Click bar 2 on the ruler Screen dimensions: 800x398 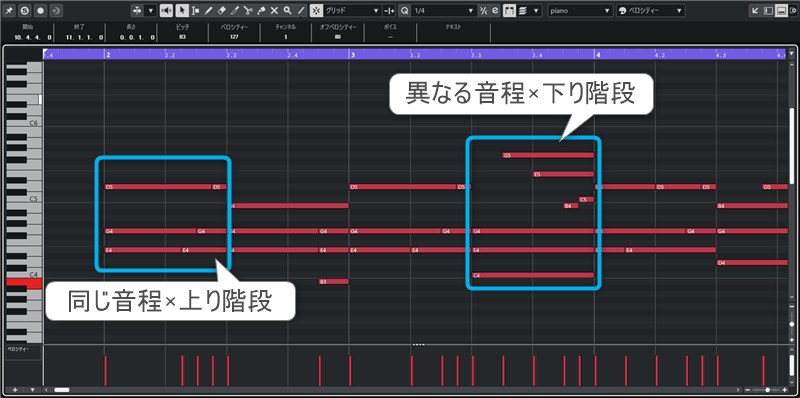point(108,54)
